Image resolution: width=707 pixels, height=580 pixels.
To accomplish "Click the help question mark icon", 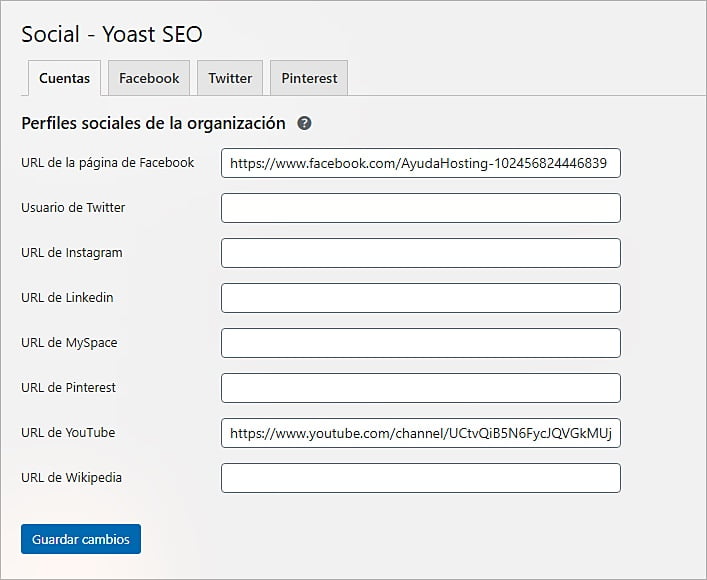I will (x=304, y=124).
